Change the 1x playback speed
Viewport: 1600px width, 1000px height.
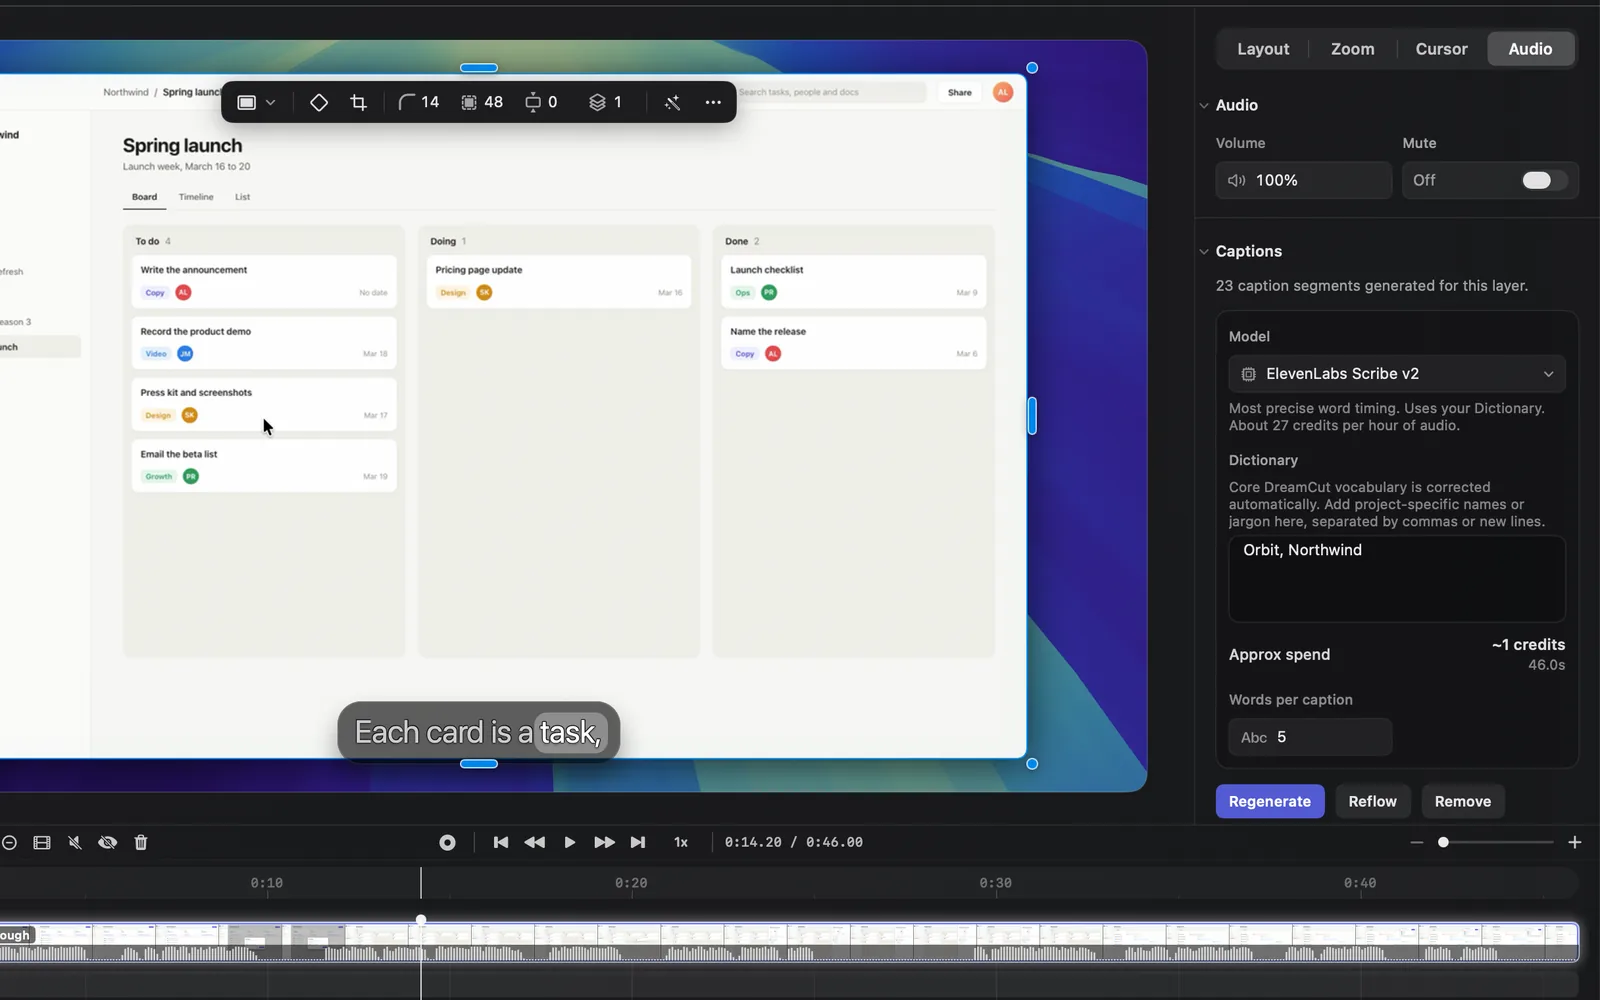click(681, 843)
